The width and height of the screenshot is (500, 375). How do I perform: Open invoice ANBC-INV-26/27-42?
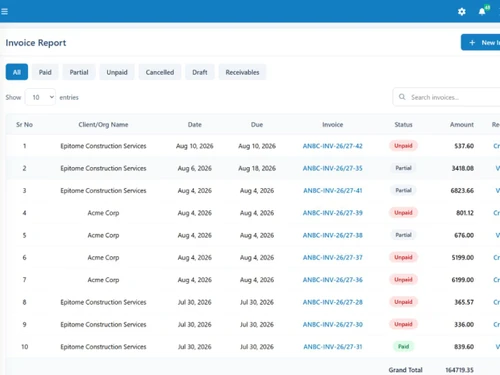click(x=332, y=146)
